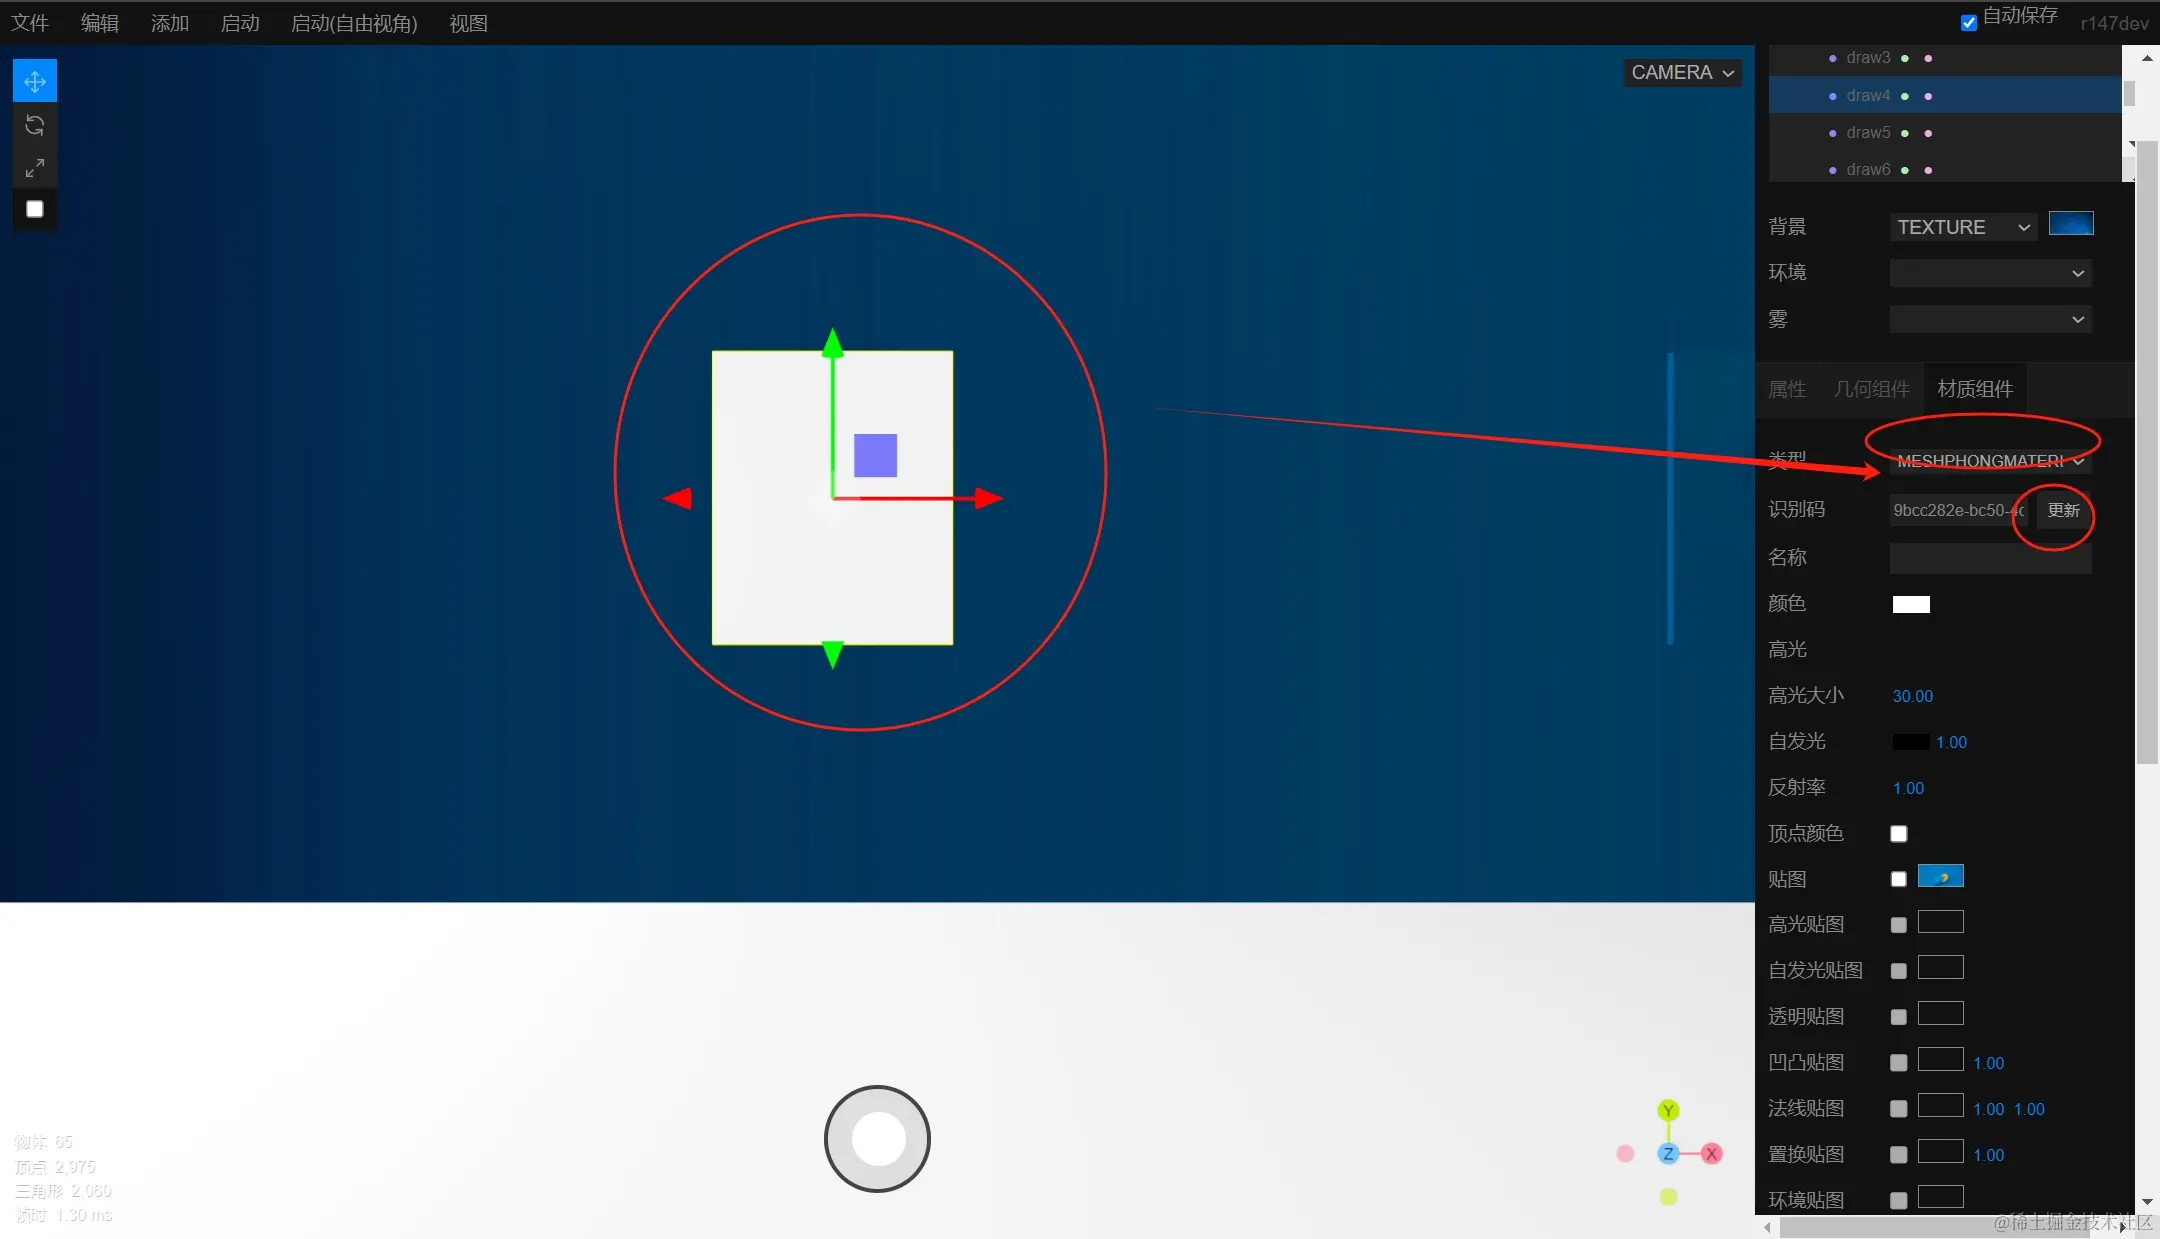Select the translate move tool

click(x=35, y=82)
